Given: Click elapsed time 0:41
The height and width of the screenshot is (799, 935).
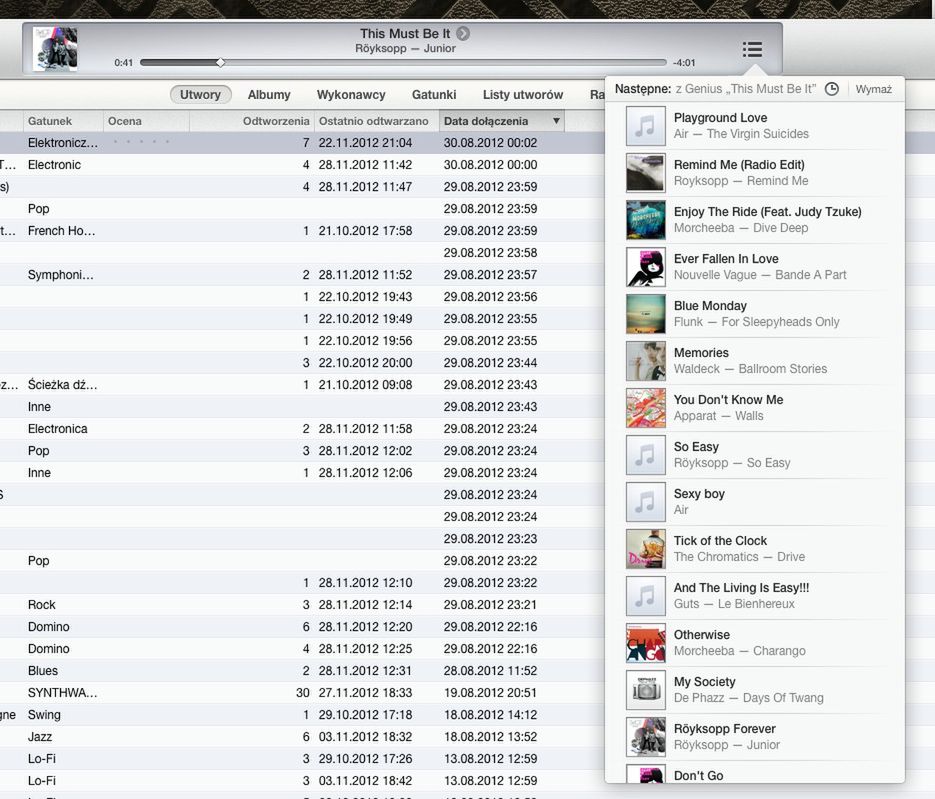Looking at the screenshot, I should [x=123, y=63].
